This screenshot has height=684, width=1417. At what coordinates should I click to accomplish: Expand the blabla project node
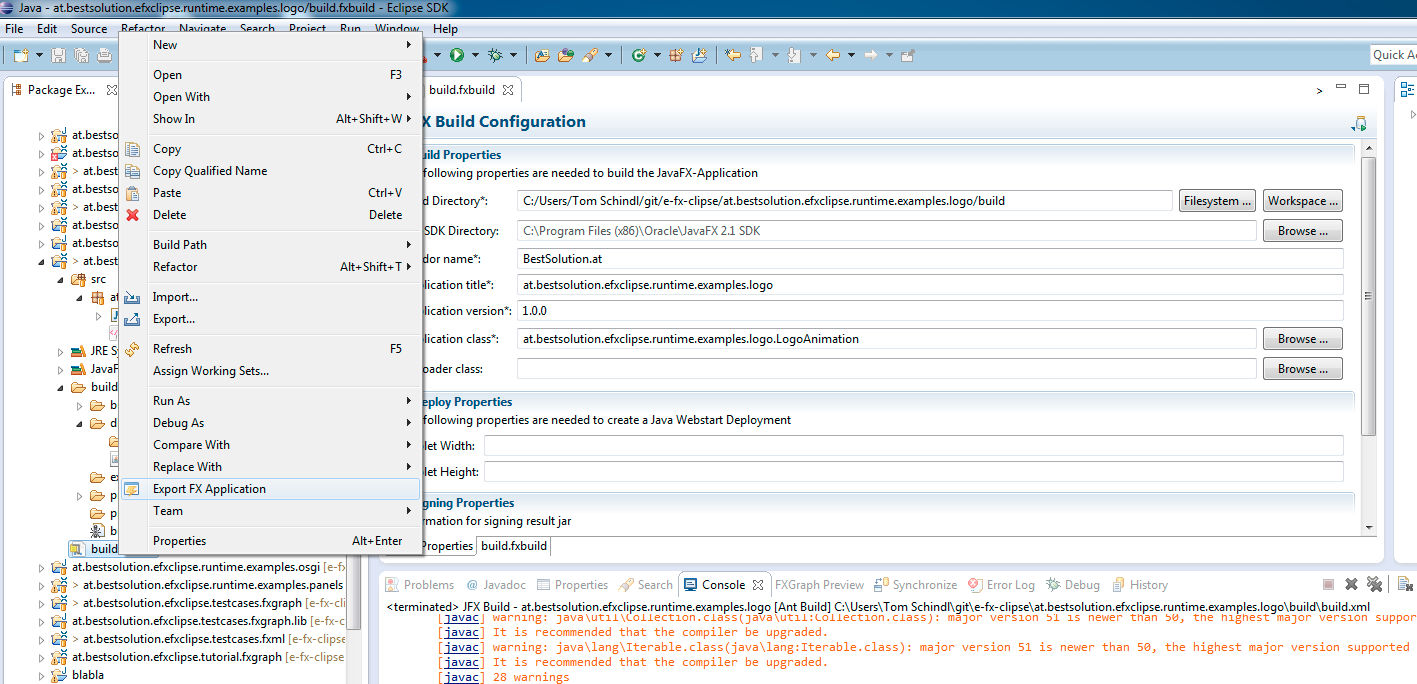coord(42,676)
